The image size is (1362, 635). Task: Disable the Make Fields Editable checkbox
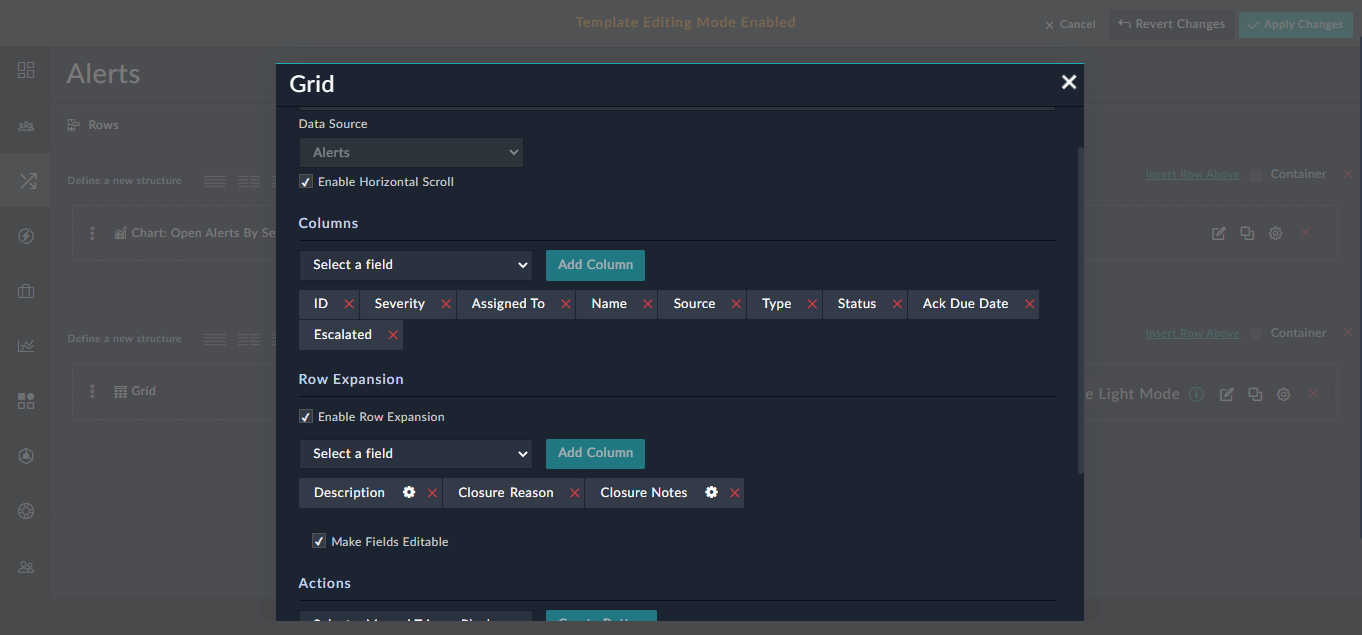(x=319, y=541)
